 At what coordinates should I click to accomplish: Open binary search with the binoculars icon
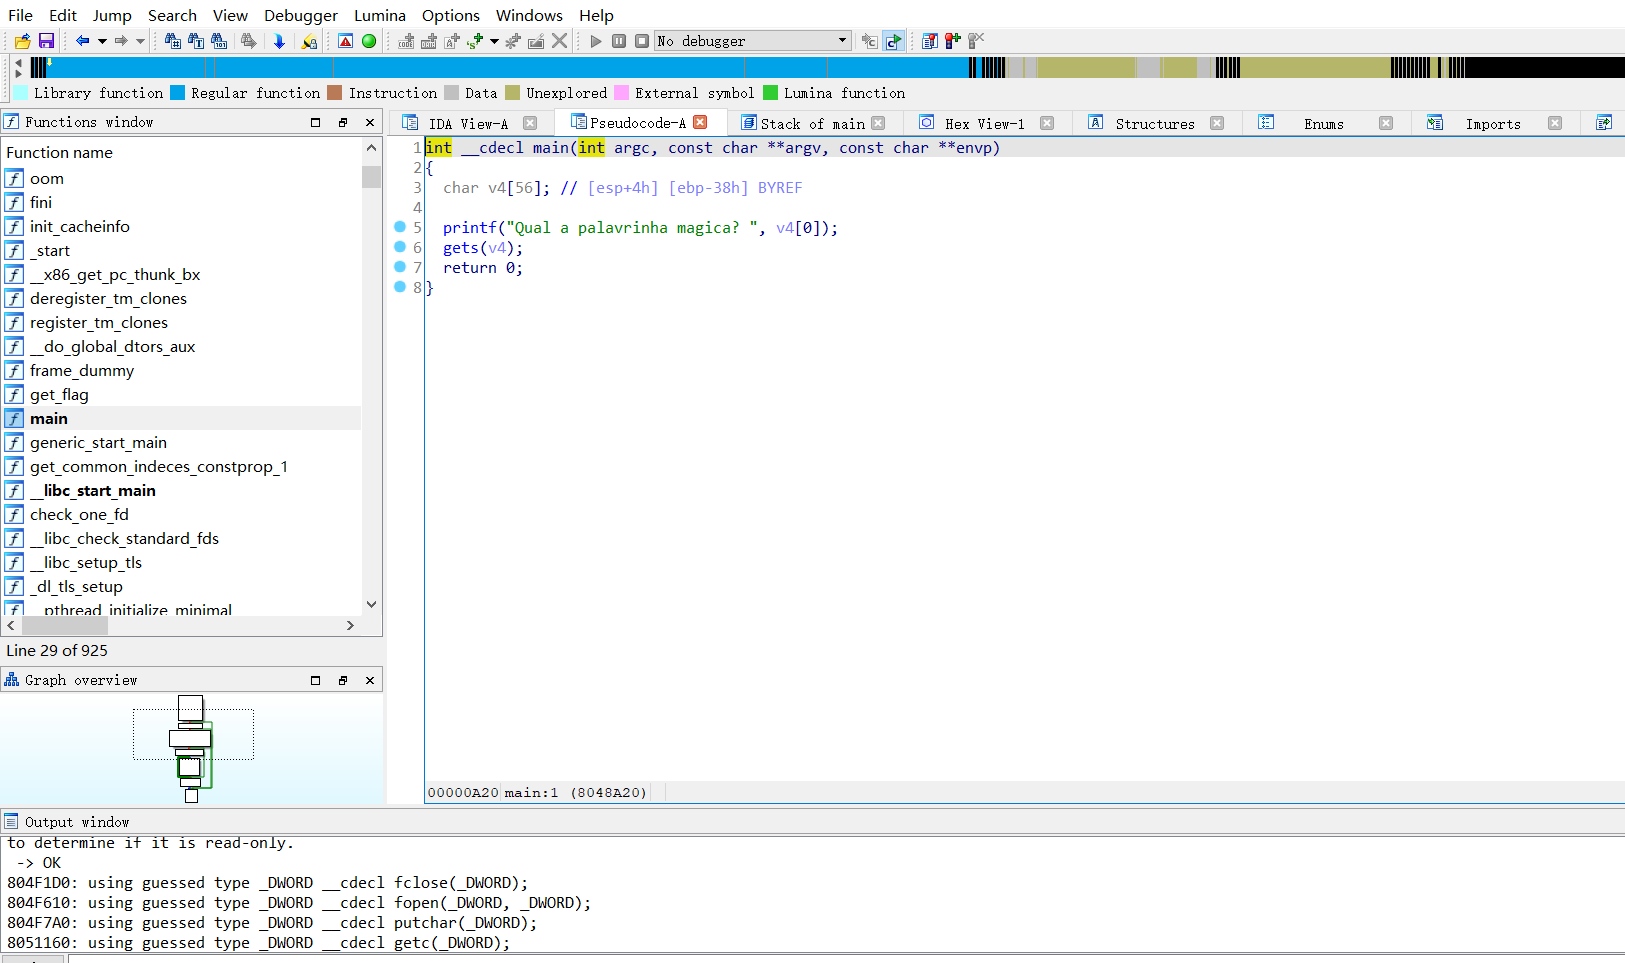(171, 41)
